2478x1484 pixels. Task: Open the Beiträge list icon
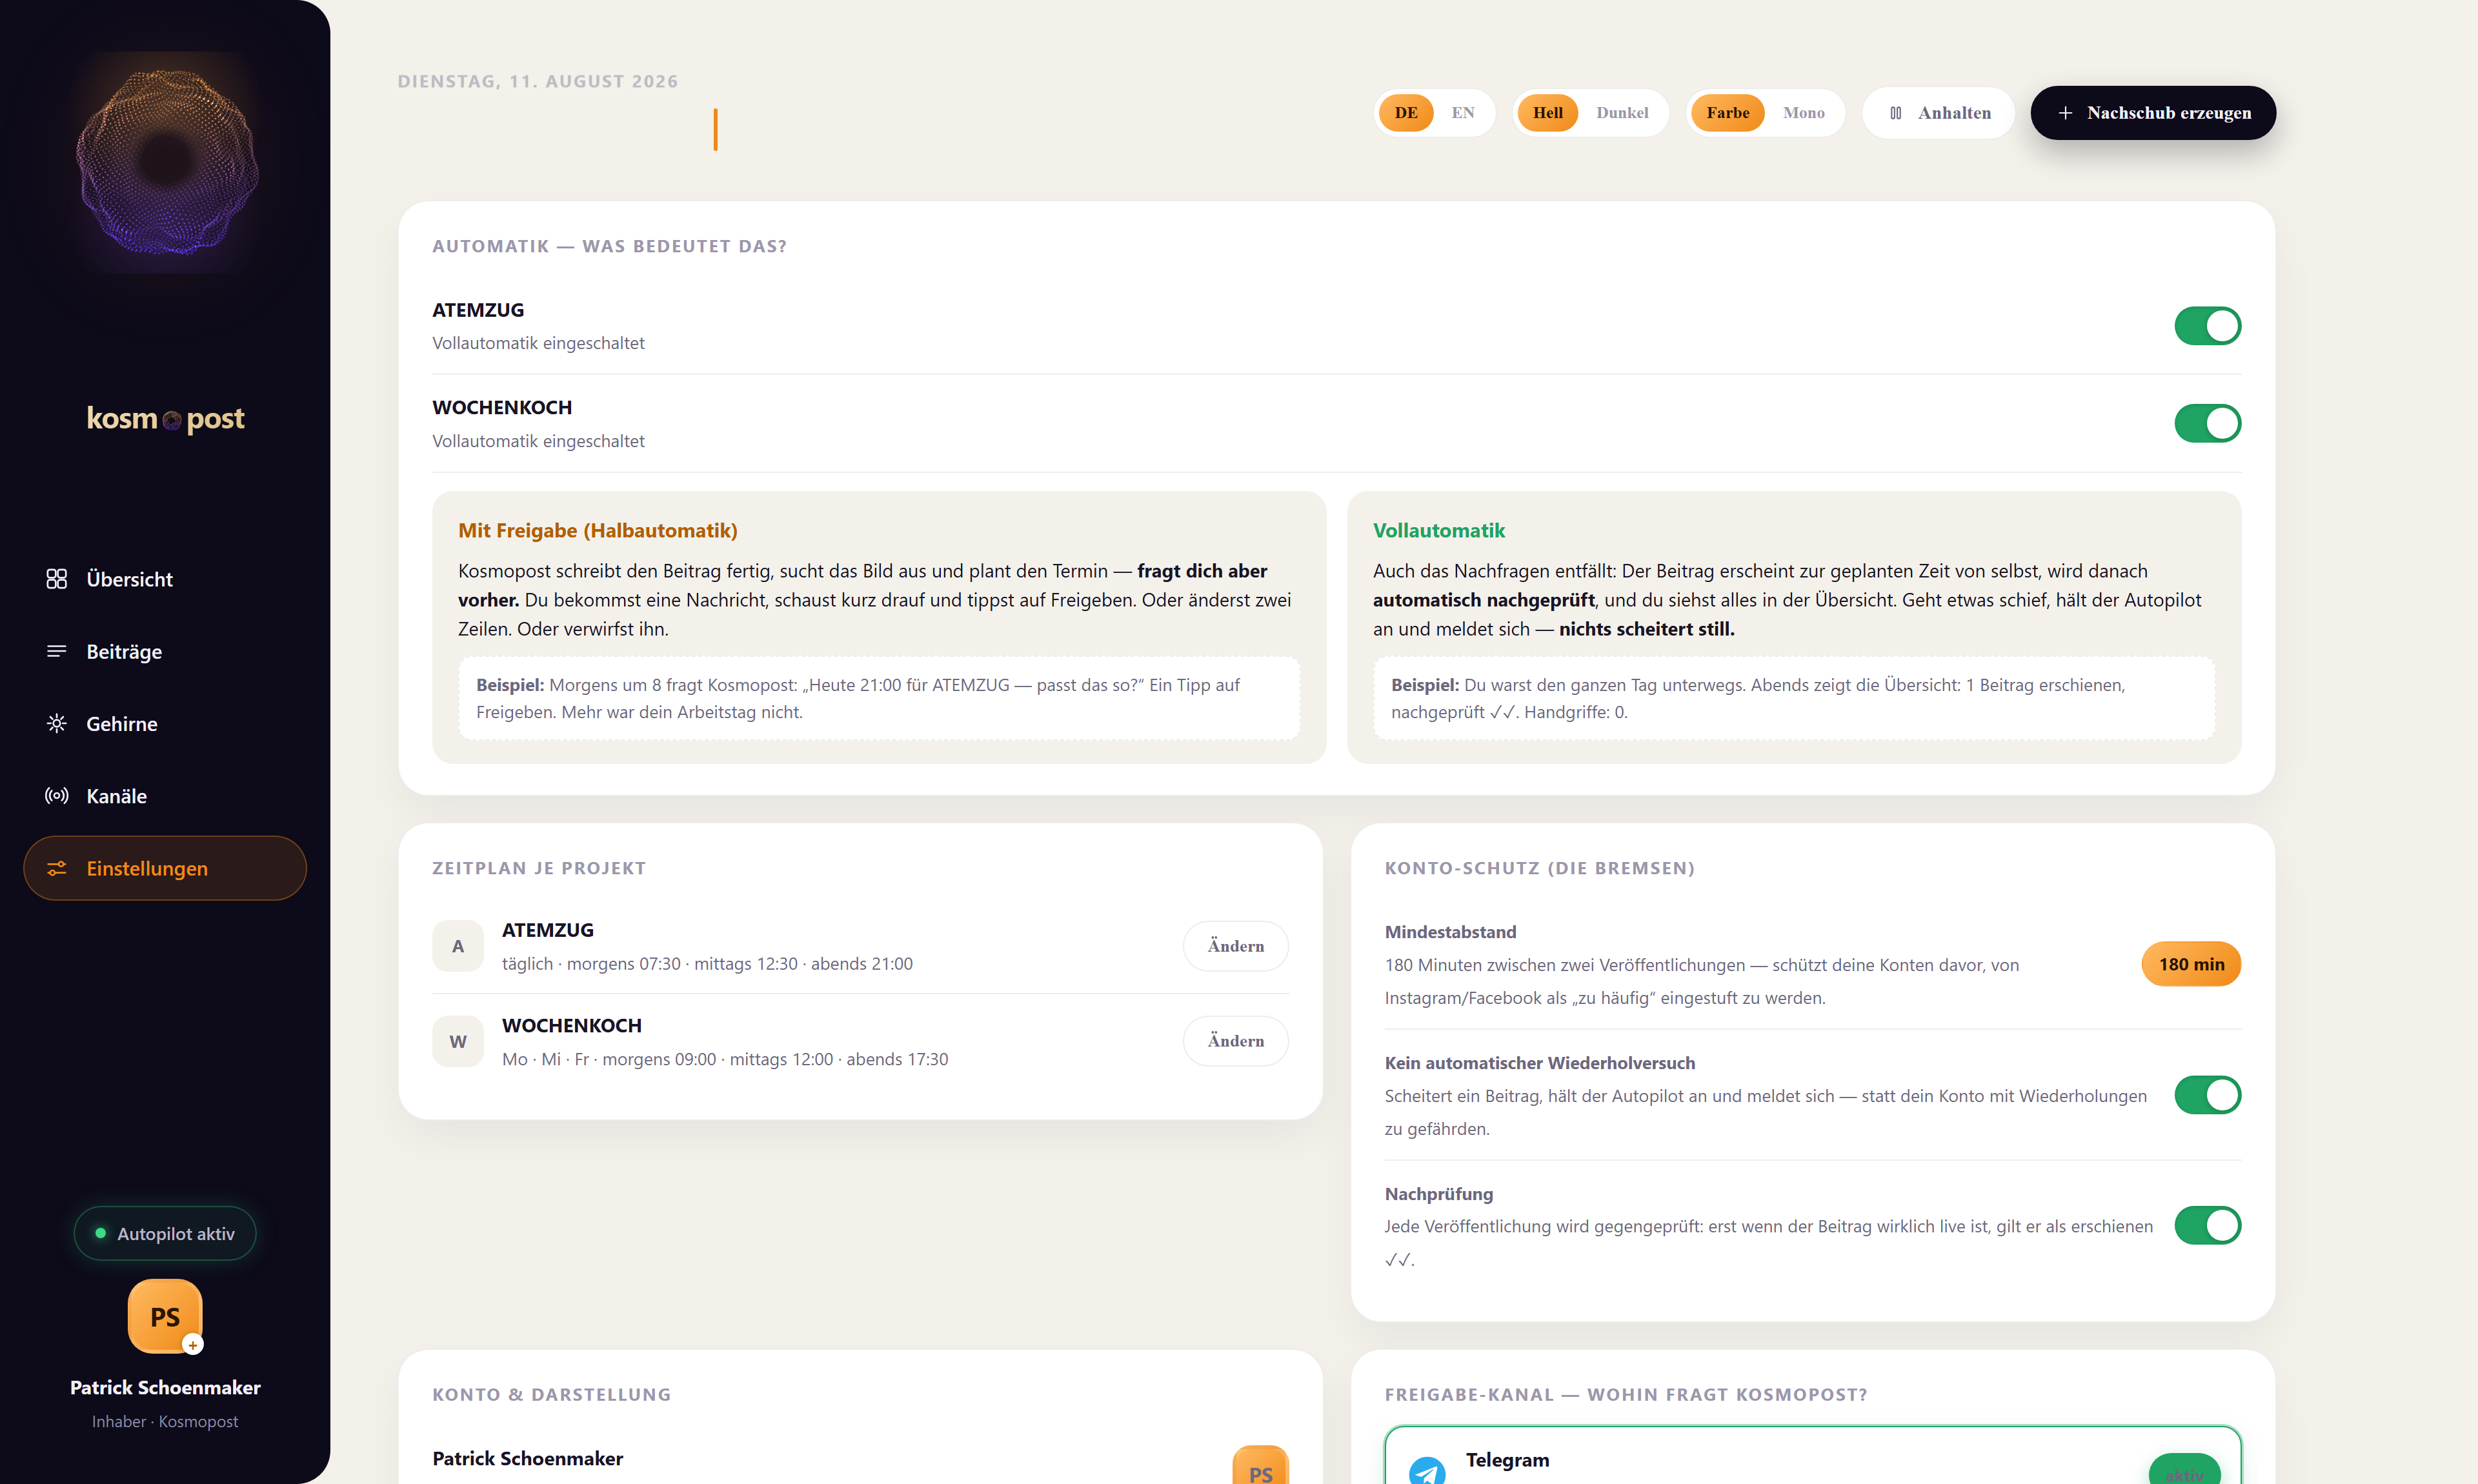point(56,651)
